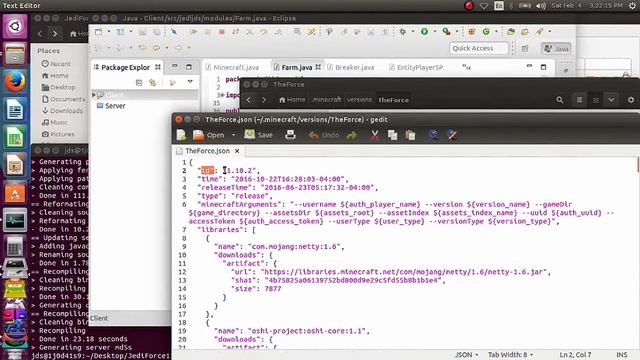Collapse all in Package Explorer toolbar
Viewport: 640px width, 360px height.
click(139, 83)
